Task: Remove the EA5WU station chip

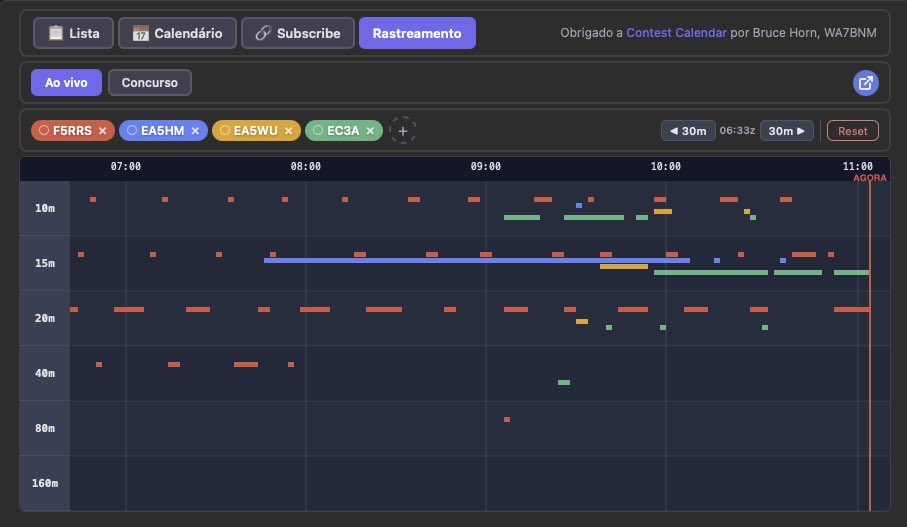Action: pos(289,131)
